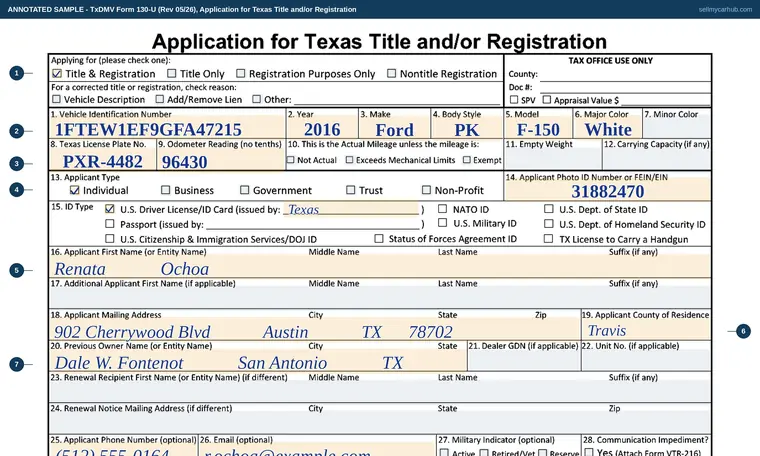Check U.S. Citizenship & Immigration Services/DOJ ID checkbox
The width and height of the screenshot is (760, 456).
(x=110, y=238)
